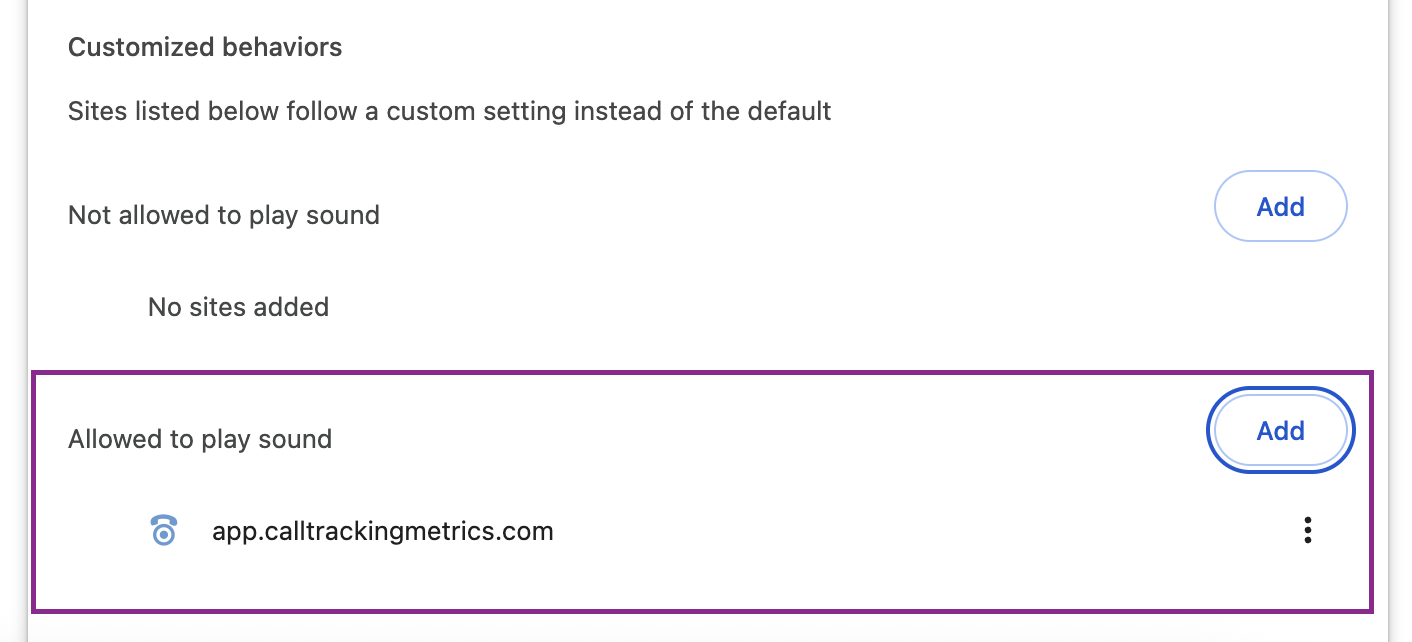The width and height of the screenshot is (1412, 642).
Task: Click the custom setting explanation sentence
Action: pos(449,110)
